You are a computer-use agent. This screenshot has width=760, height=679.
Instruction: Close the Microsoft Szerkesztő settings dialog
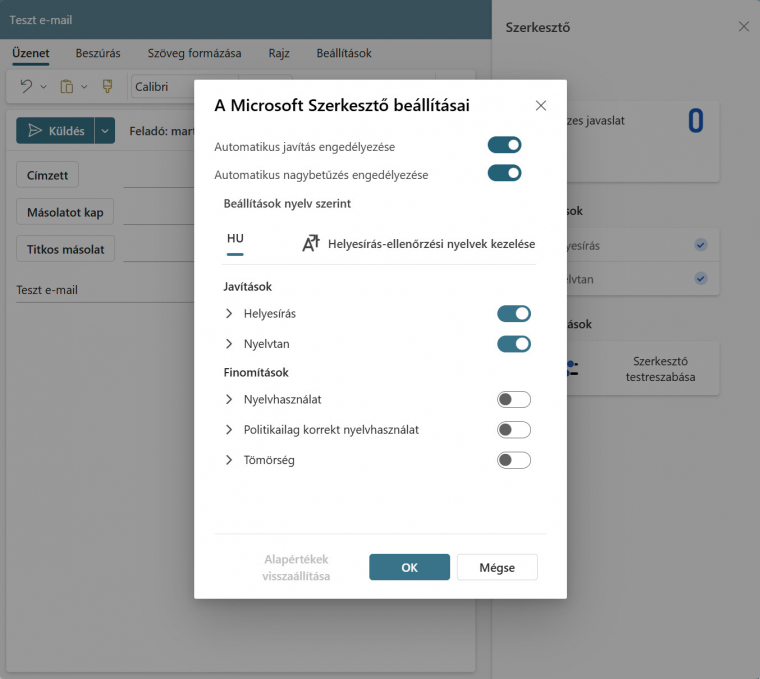[x=541, y=106]
